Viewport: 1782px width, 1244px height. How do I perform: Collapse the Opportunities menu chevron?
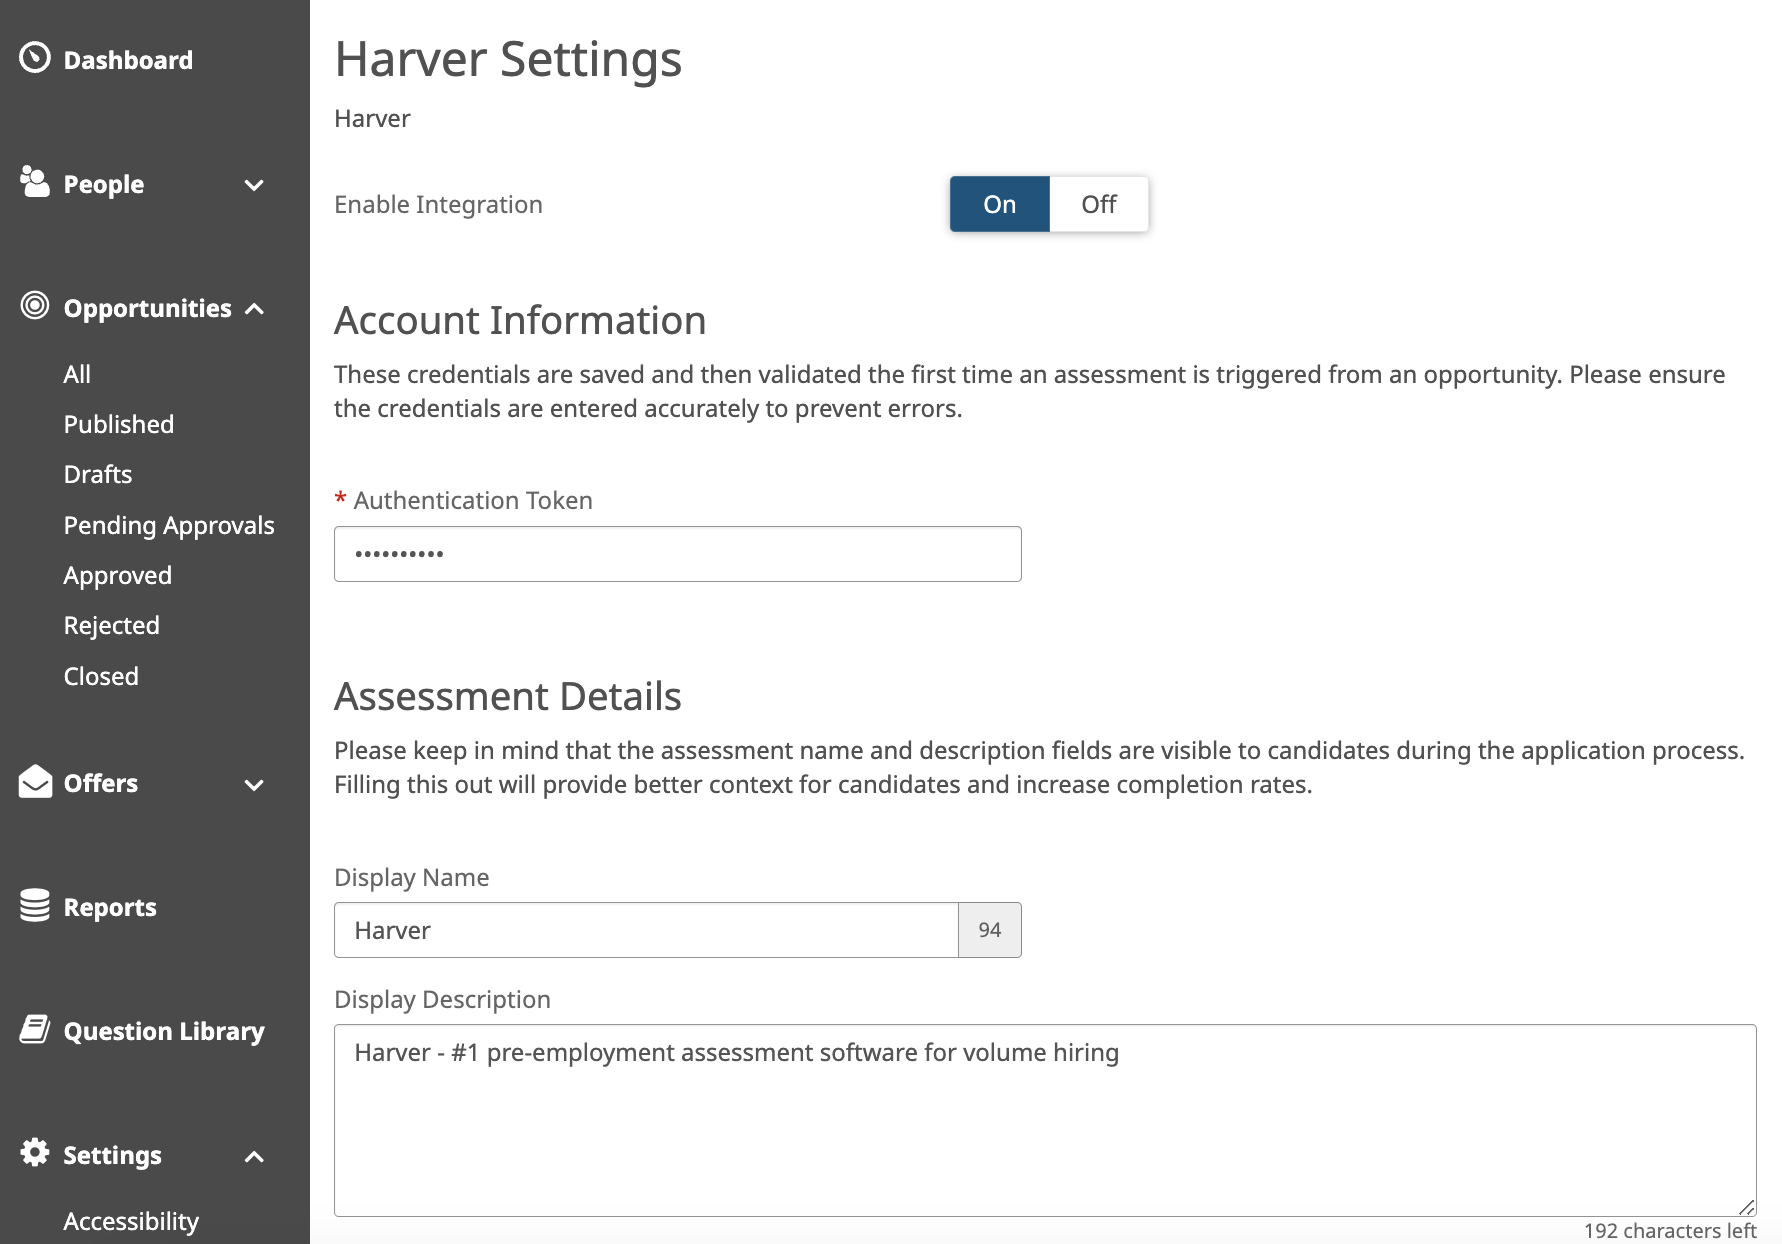tap(254, 309)
